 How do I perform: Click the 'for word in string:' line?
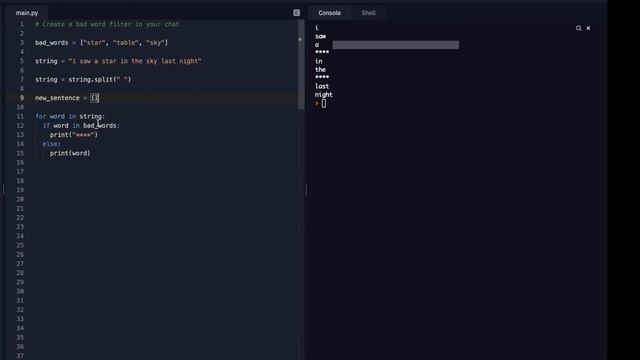[70, 116]
